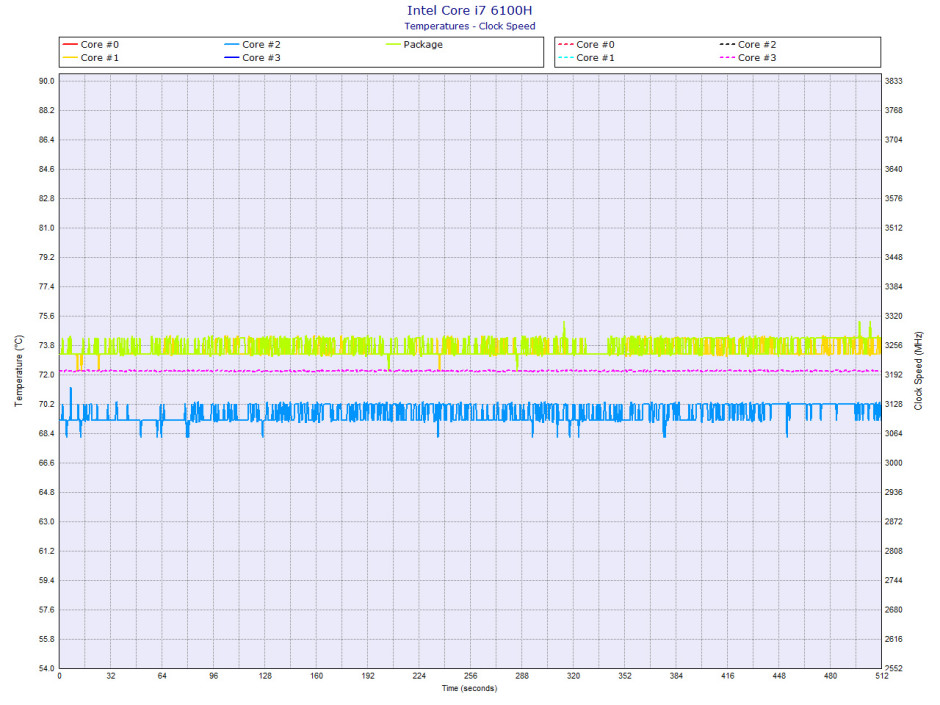Click the Temperatures - Clock Speed subtitle
940x705 pixels.
[x=469, y=26]
